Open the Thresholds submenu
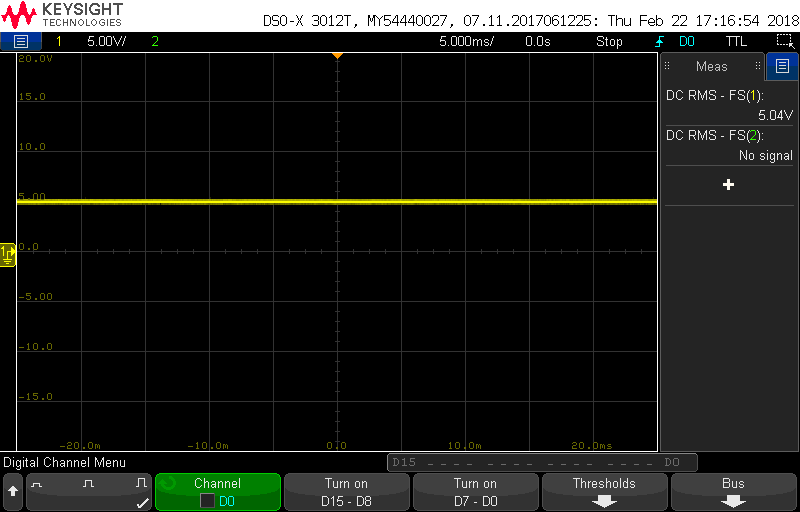 pyautogui.click(x=605, y=492)
